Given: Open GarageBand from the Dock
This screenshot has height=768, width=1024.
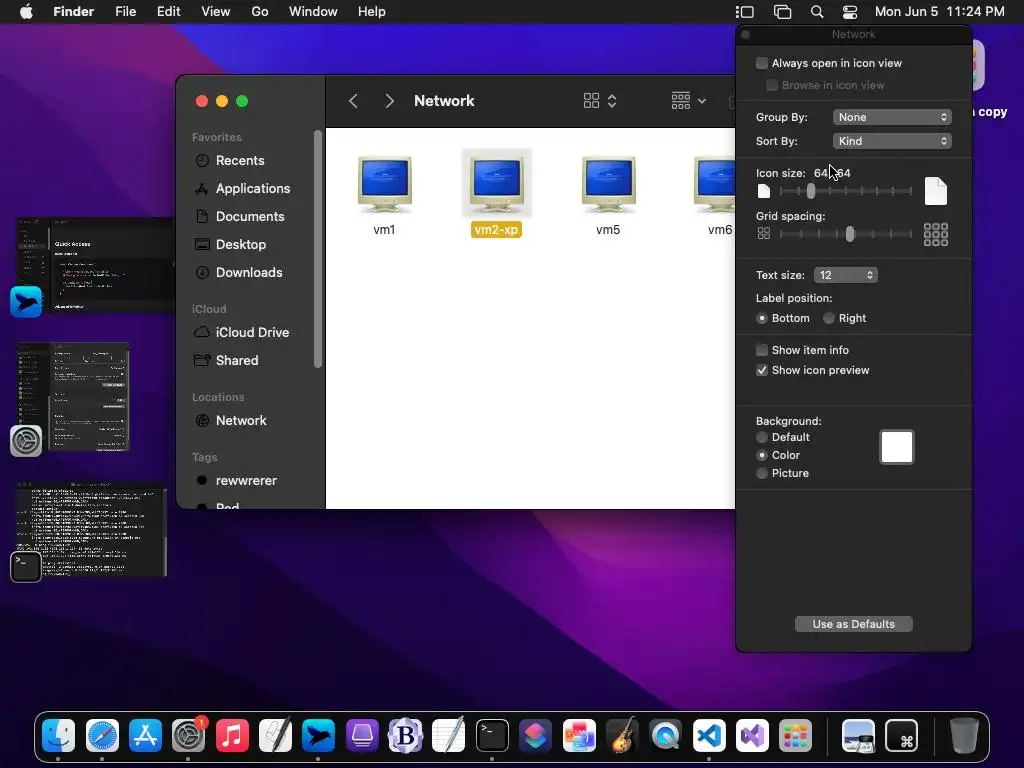Looking at the screenshot, I should [622, 735].
